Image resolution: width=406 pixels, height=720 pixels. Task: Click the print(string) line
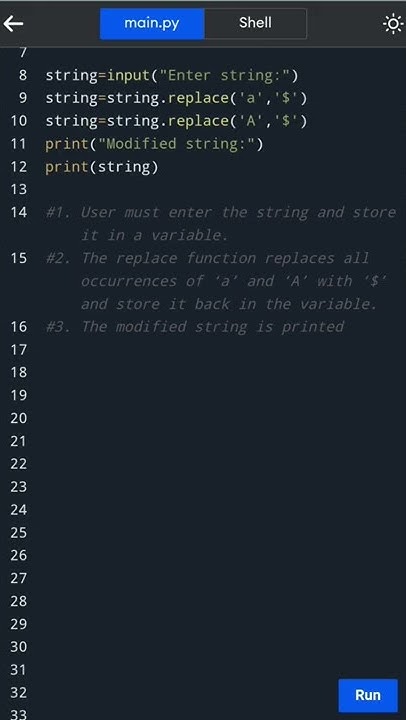tap(102, 167)
